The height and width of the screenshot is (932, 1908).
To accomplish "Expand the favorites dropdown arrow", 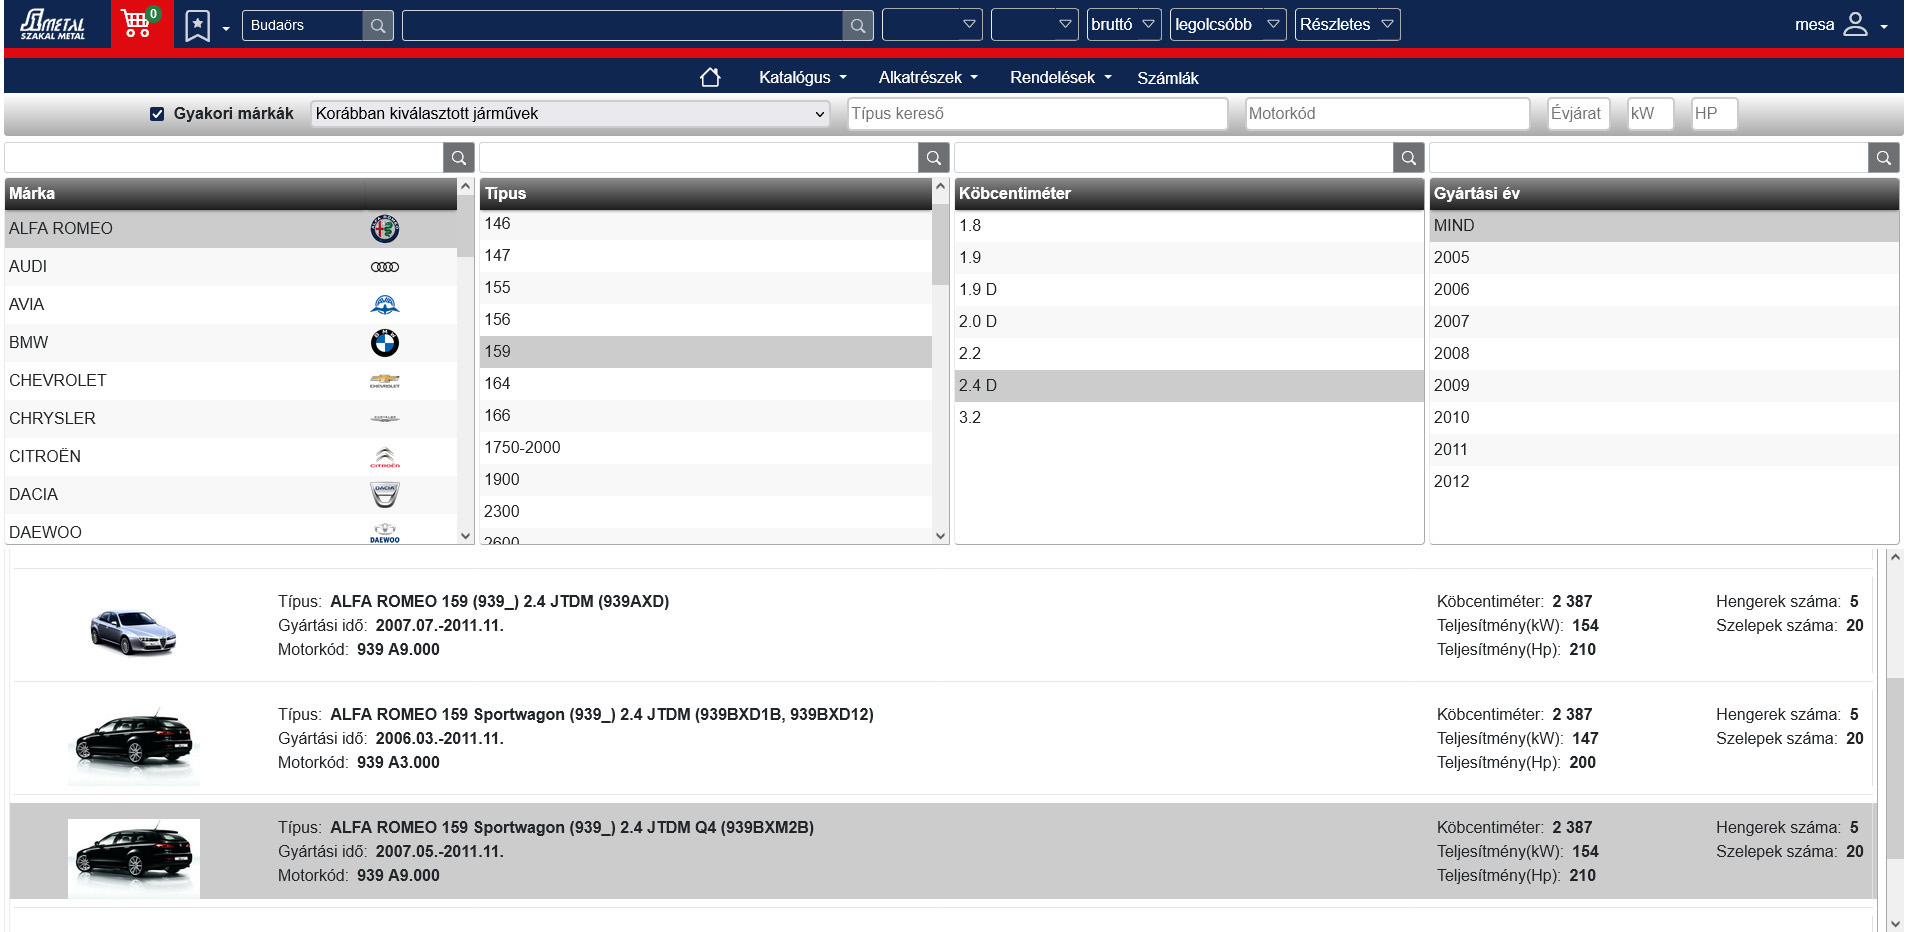I will [x=226, y=28].
